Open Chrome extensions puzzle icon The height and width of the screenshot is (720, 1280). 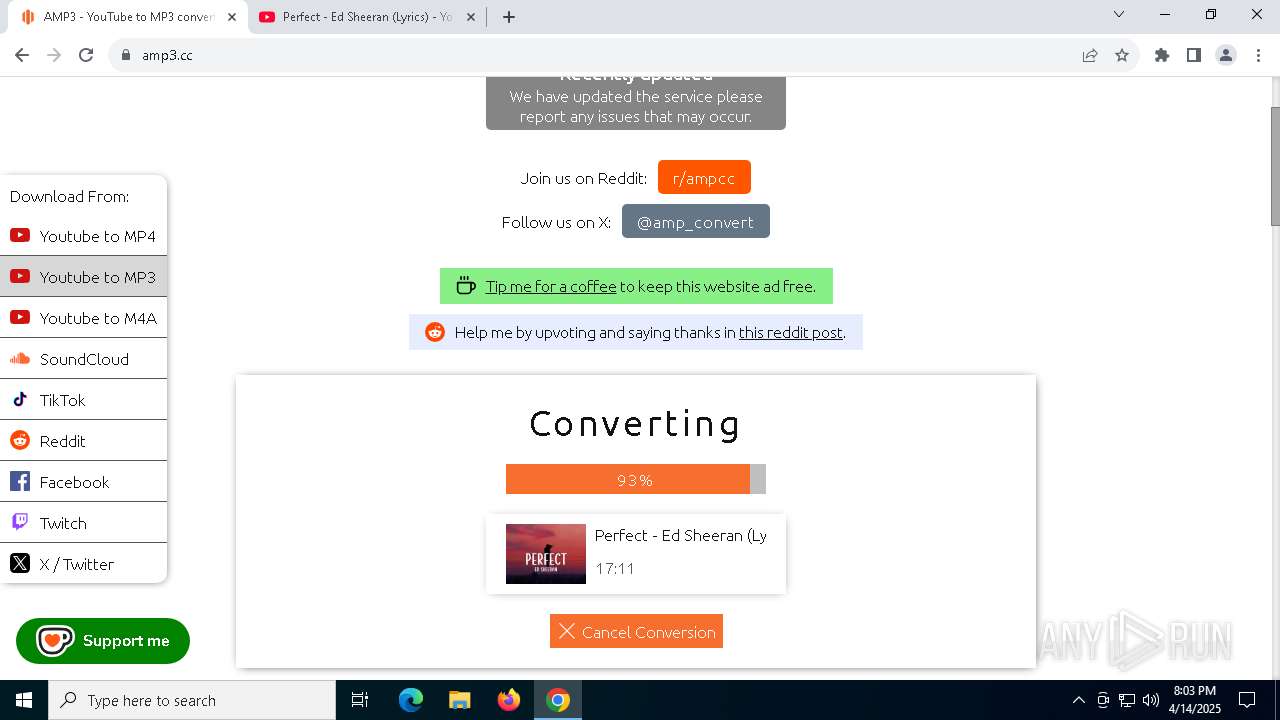[1162, 55]
